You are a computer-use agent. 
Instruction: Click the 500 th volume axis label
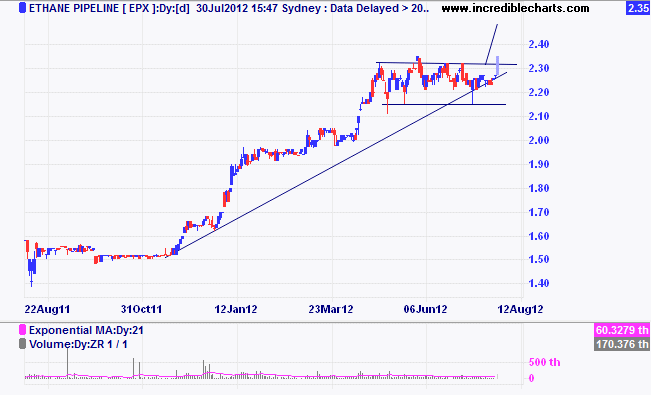click(544, 362)
